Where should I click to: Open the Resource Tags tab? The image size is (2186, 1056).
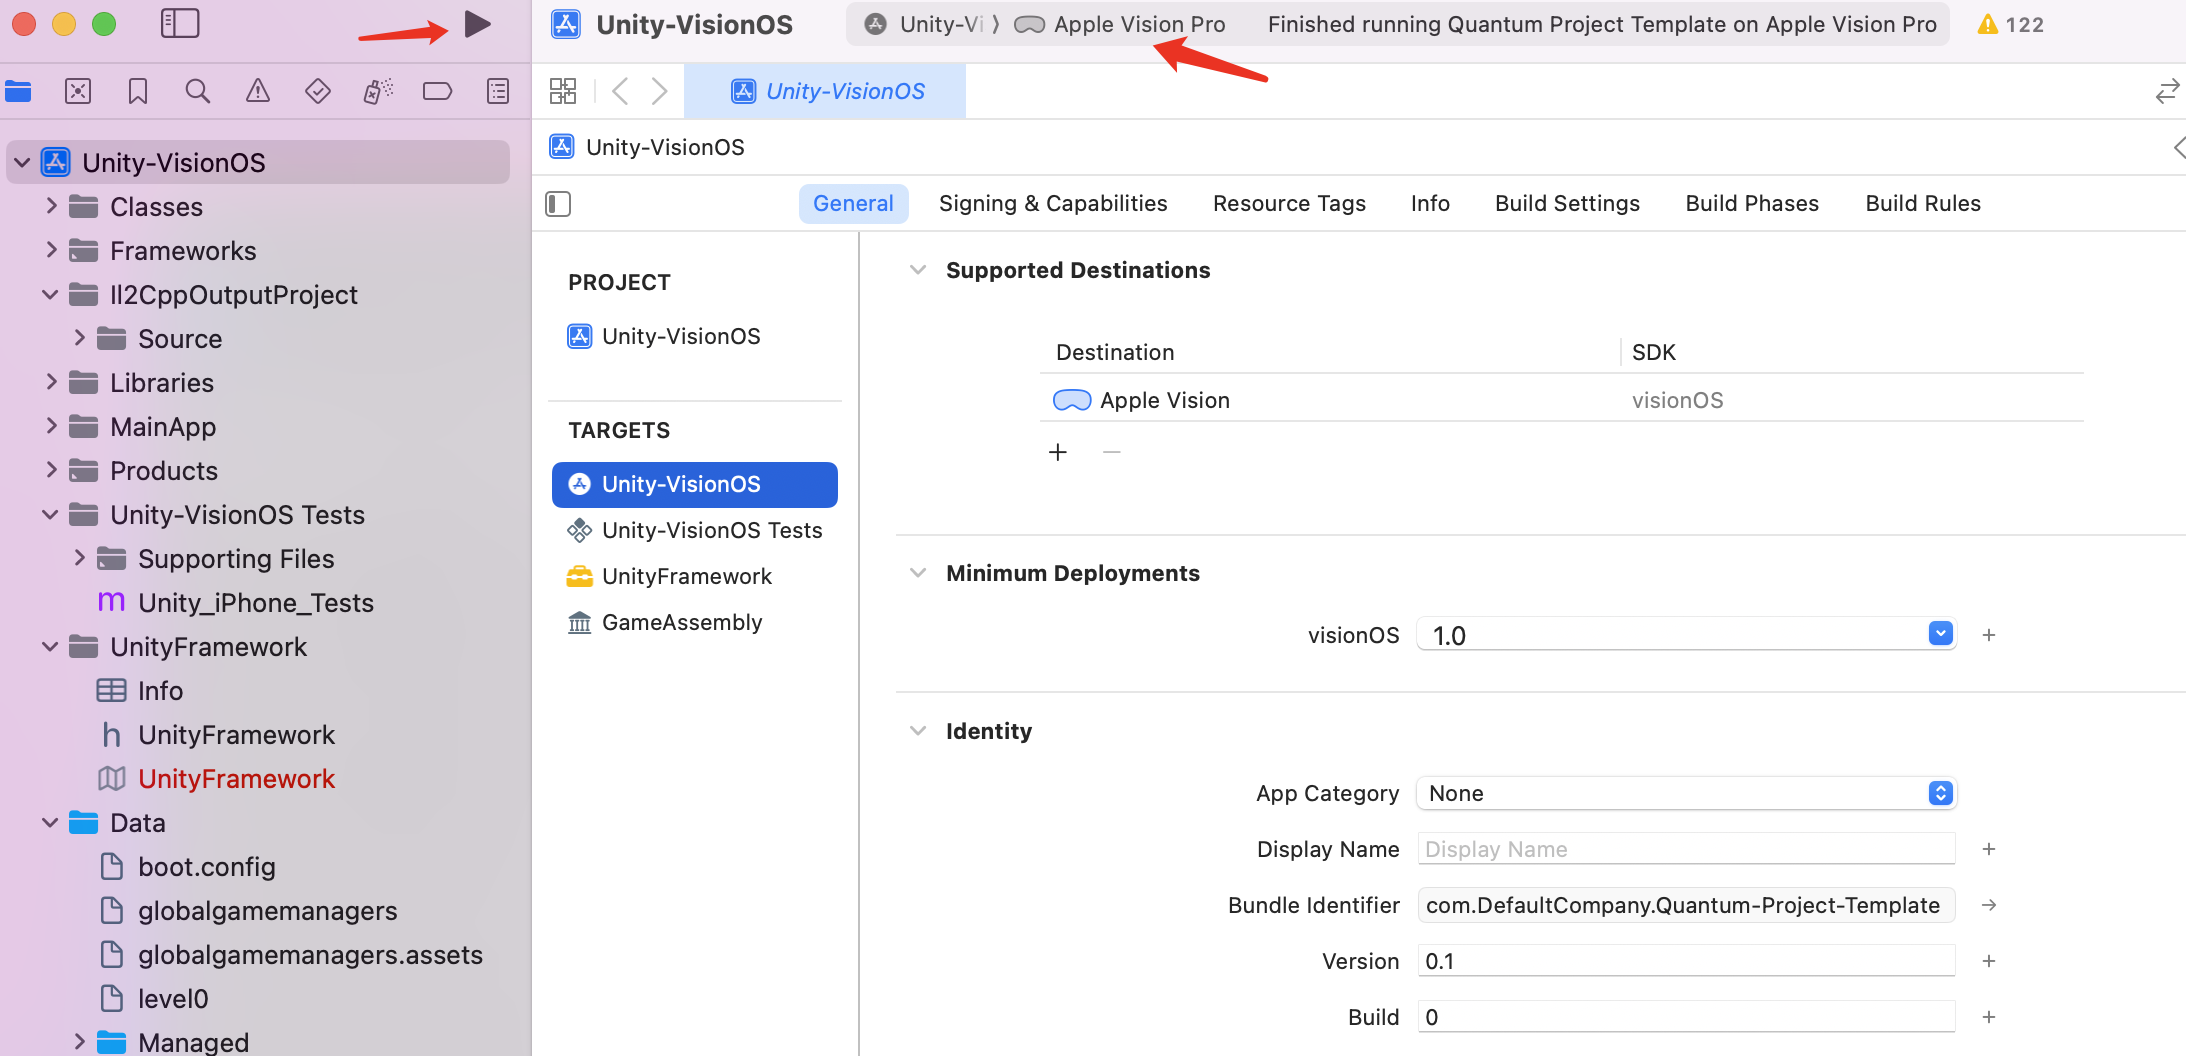(1289, 203)
